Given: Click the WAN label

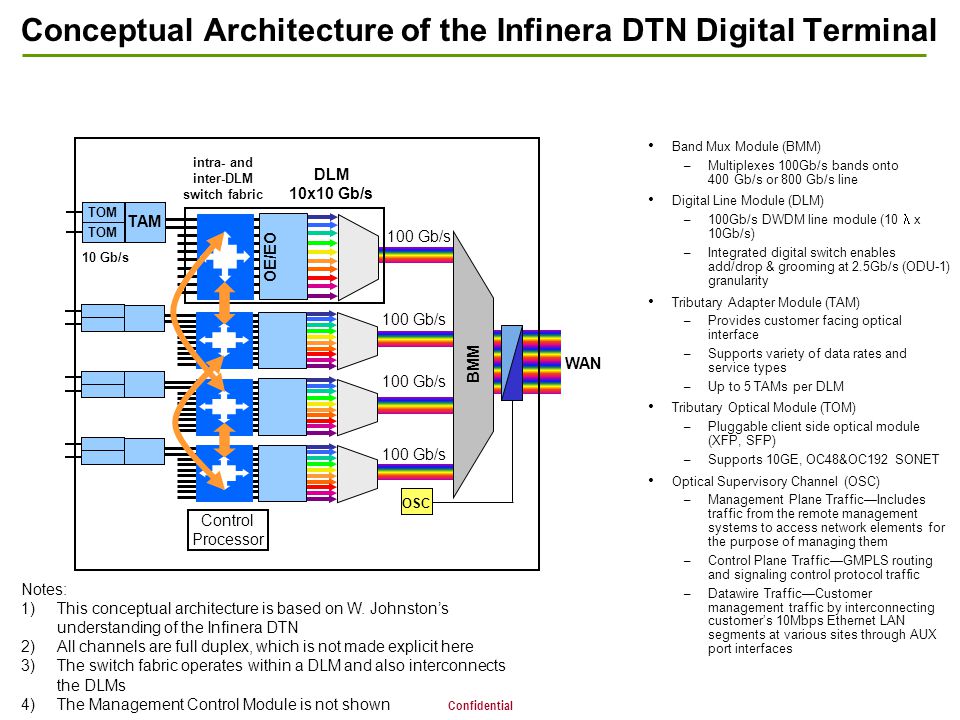Looking at the screenshot, I should [x=582, y=364].
